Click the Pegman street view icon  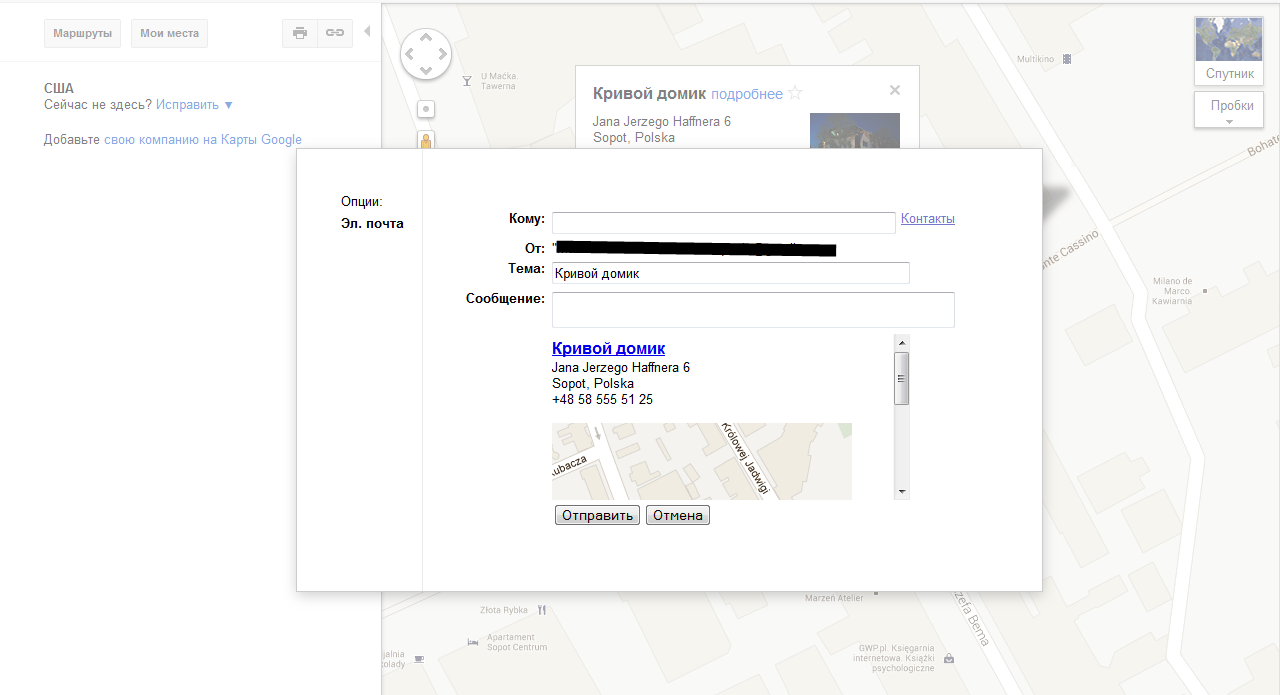click(x=426, y=141)
